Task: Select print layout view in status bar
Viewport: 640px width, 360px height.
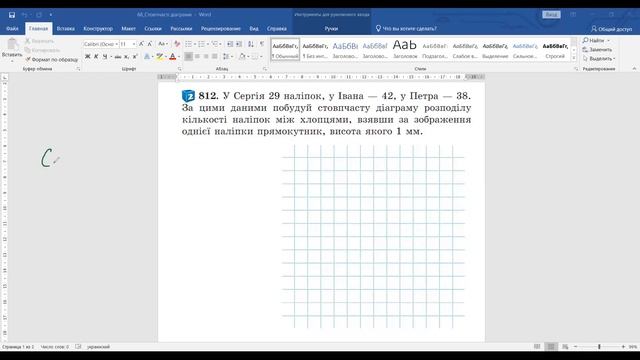Action: (x=551, y=347)
